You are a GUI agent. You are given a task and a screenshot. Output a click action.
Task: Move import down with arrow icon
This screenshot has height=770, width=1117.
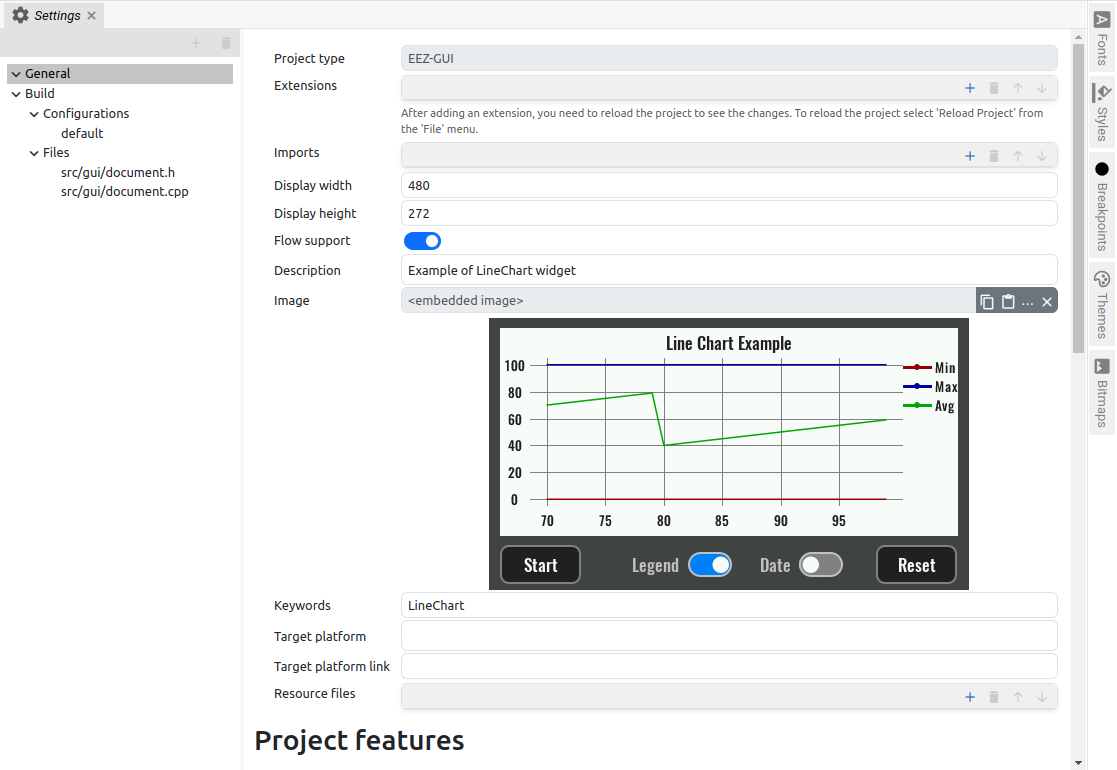(1041, 156)
